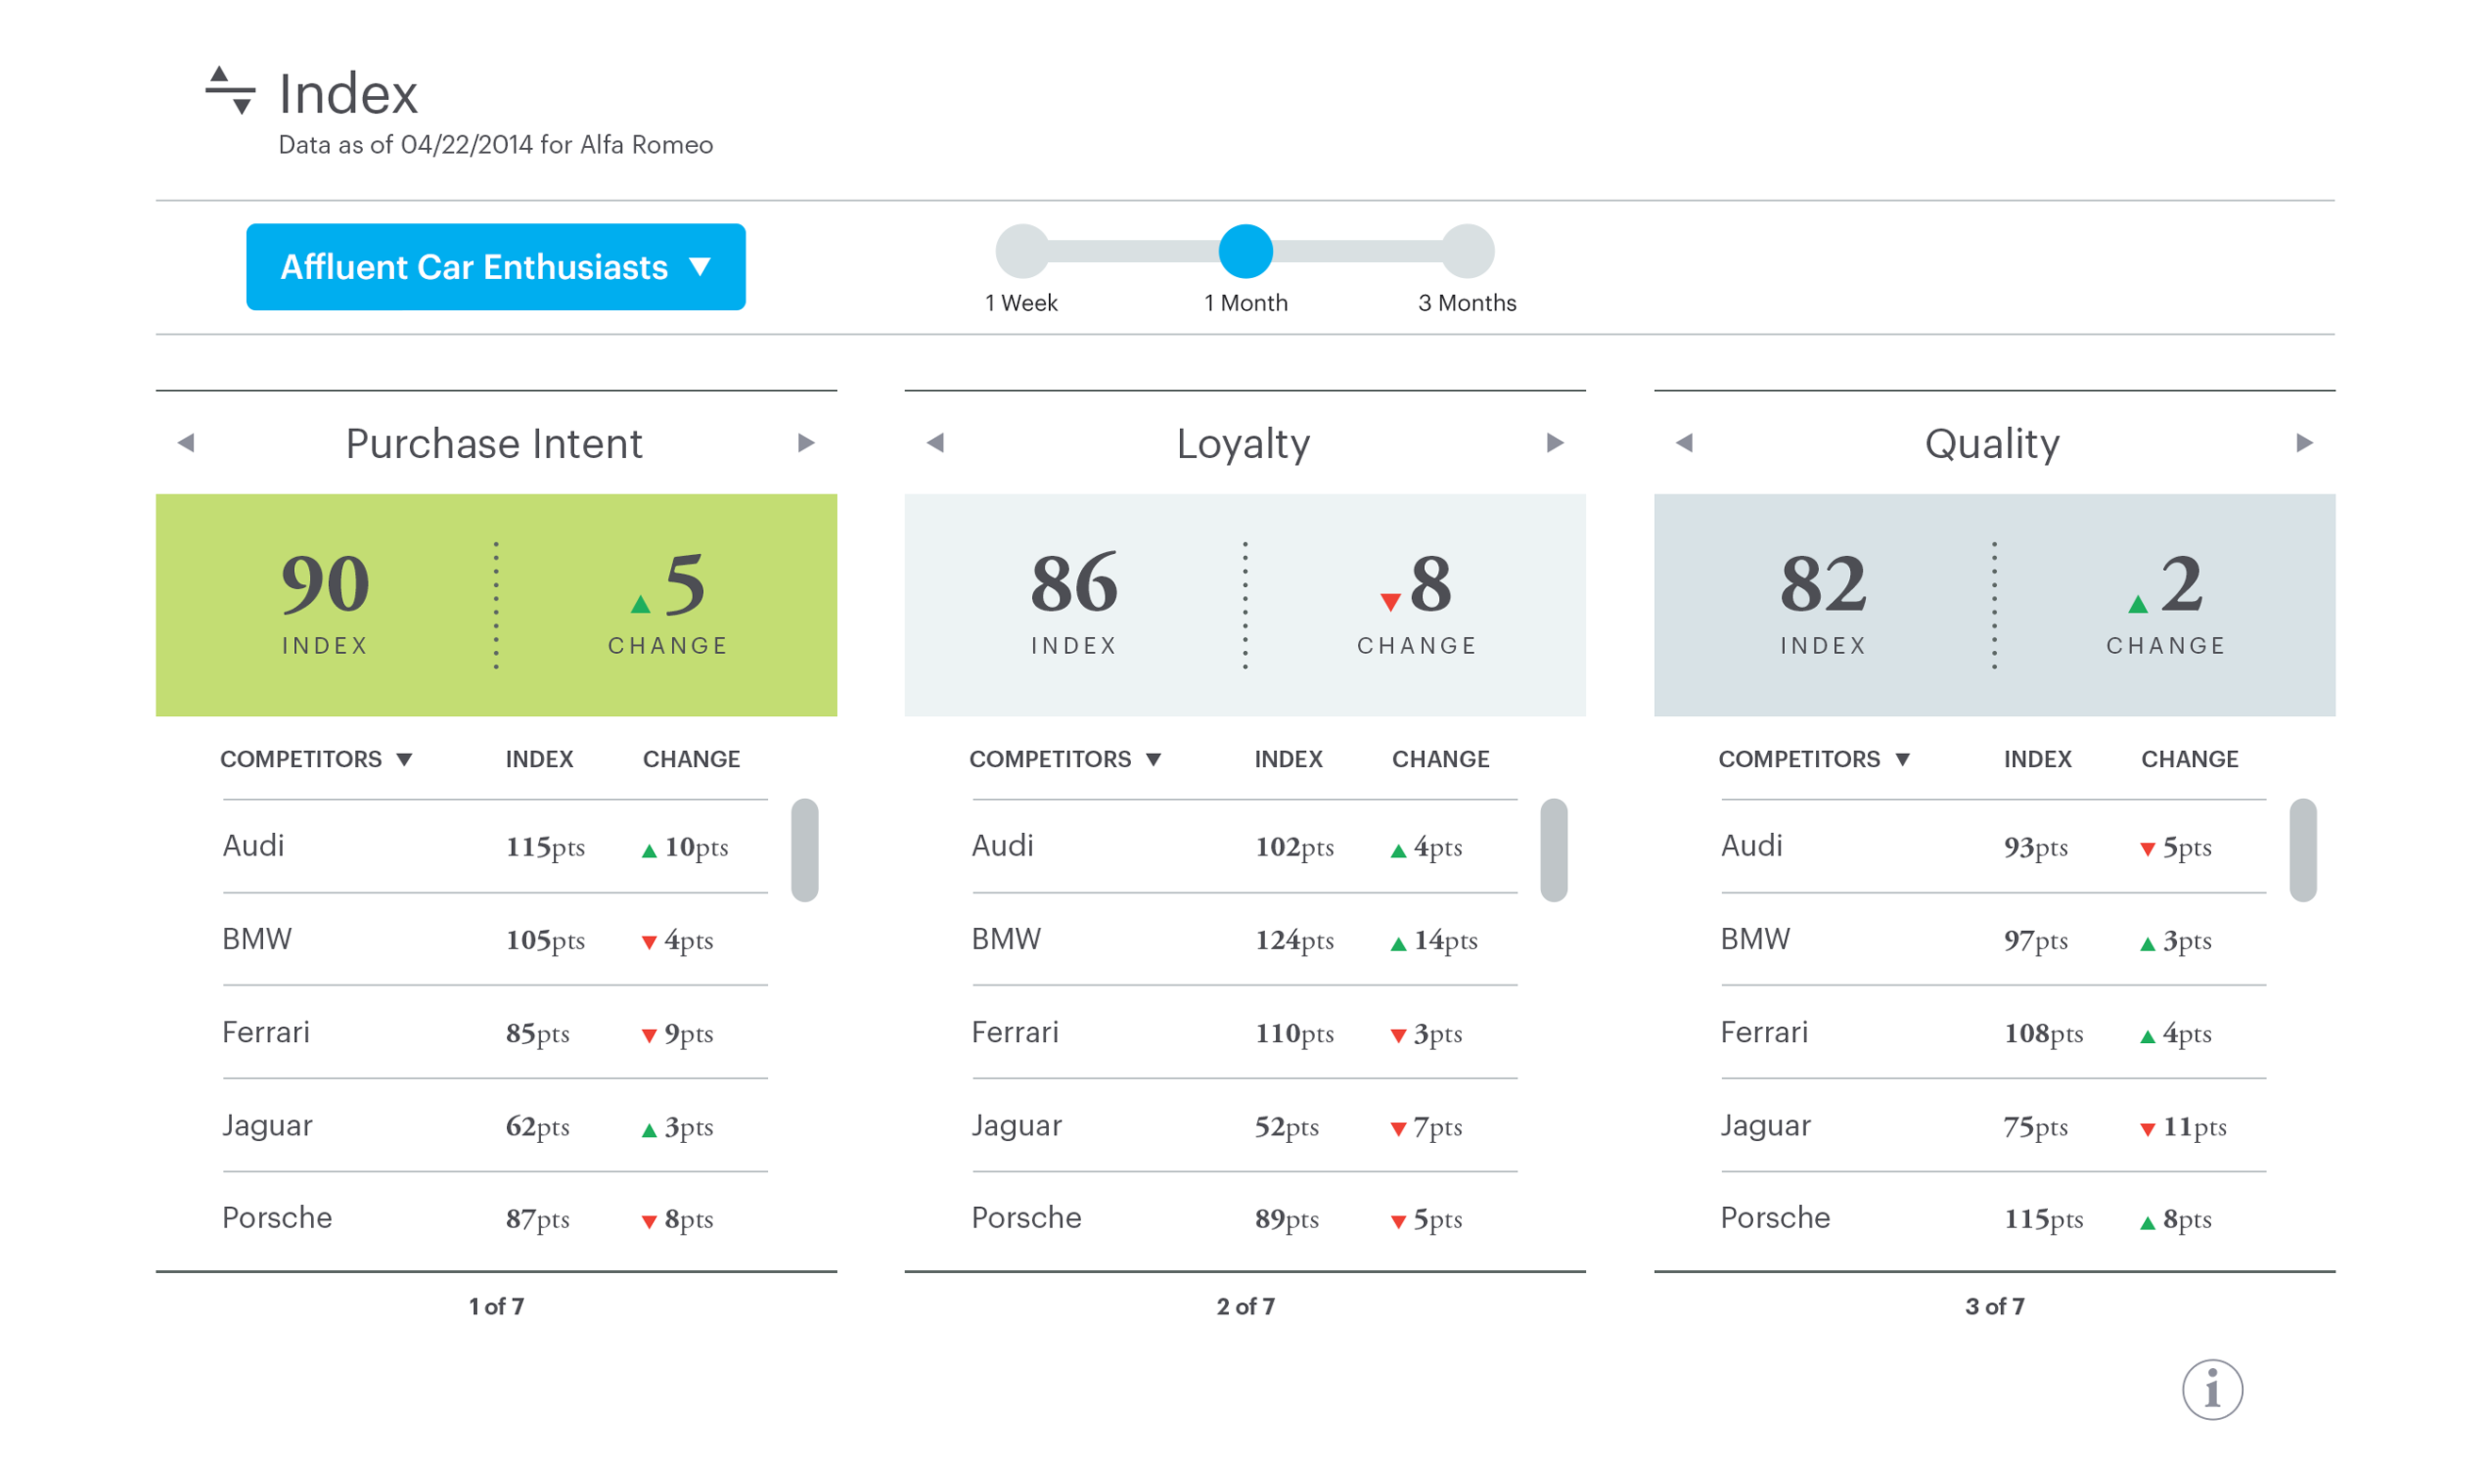Click the '3 of 7' page indicator
The width and height of the screenshot is (2489, 1484).
point(1994,1306)
